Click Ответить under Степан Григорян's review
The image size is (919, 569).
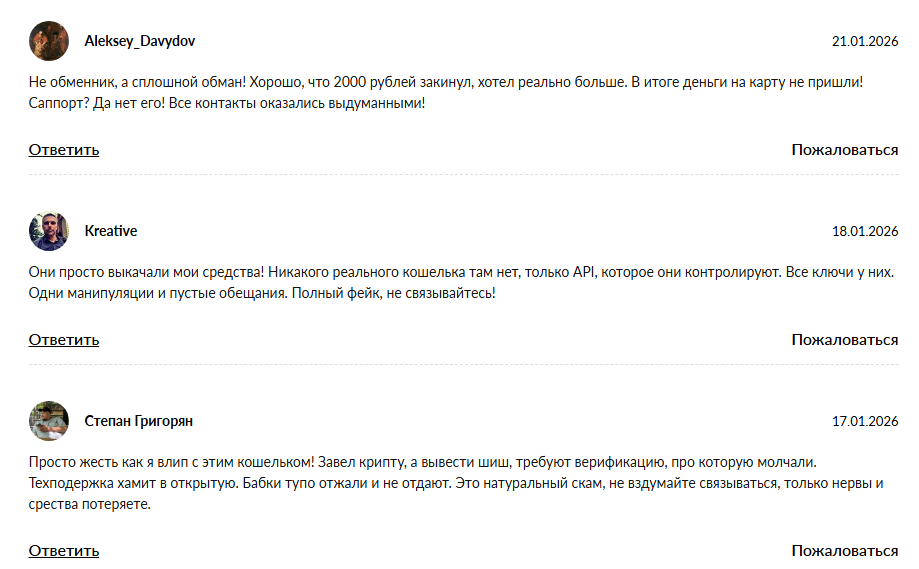pyautogui.click(x=64, y=551)
